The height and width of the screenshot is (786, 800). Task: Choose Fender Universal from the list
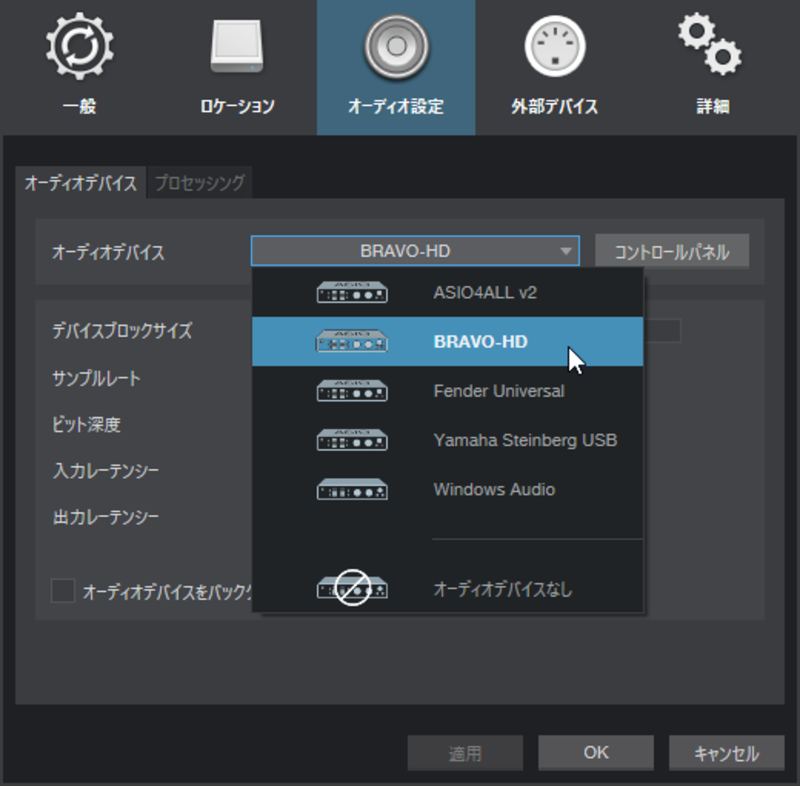tap(447, 391)
